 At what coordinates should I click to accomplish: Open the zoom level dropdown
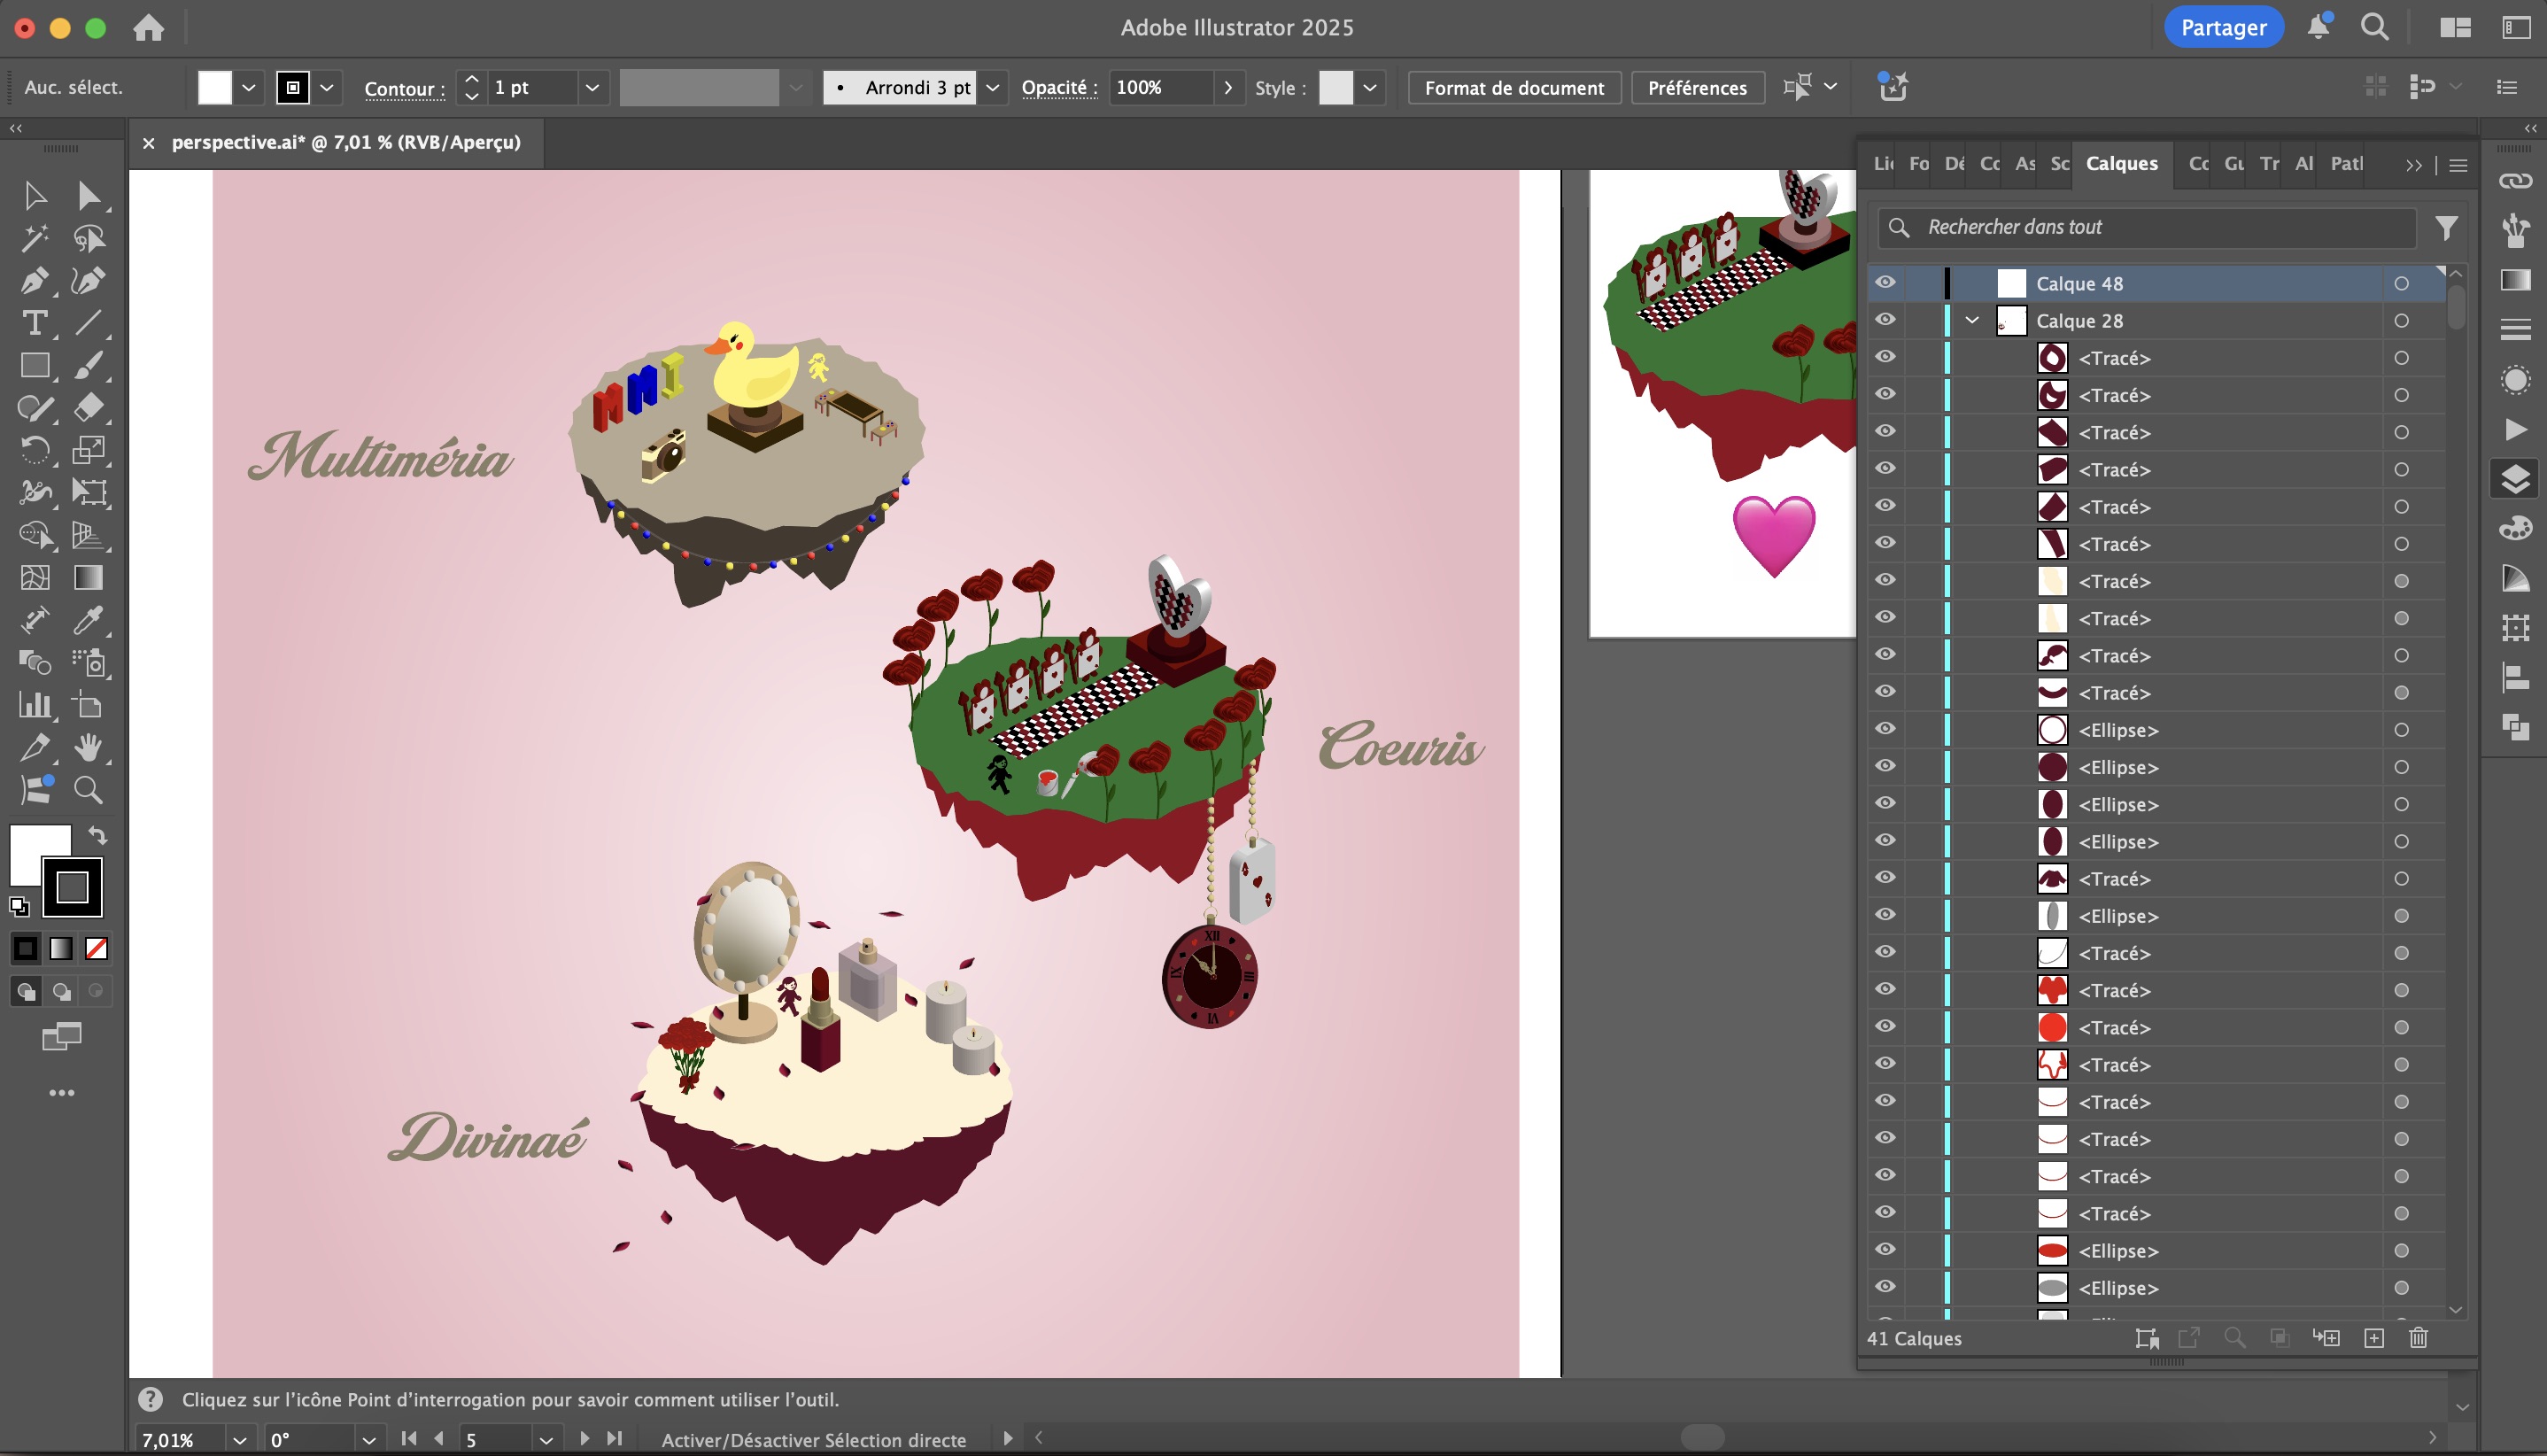(239, 1440)
